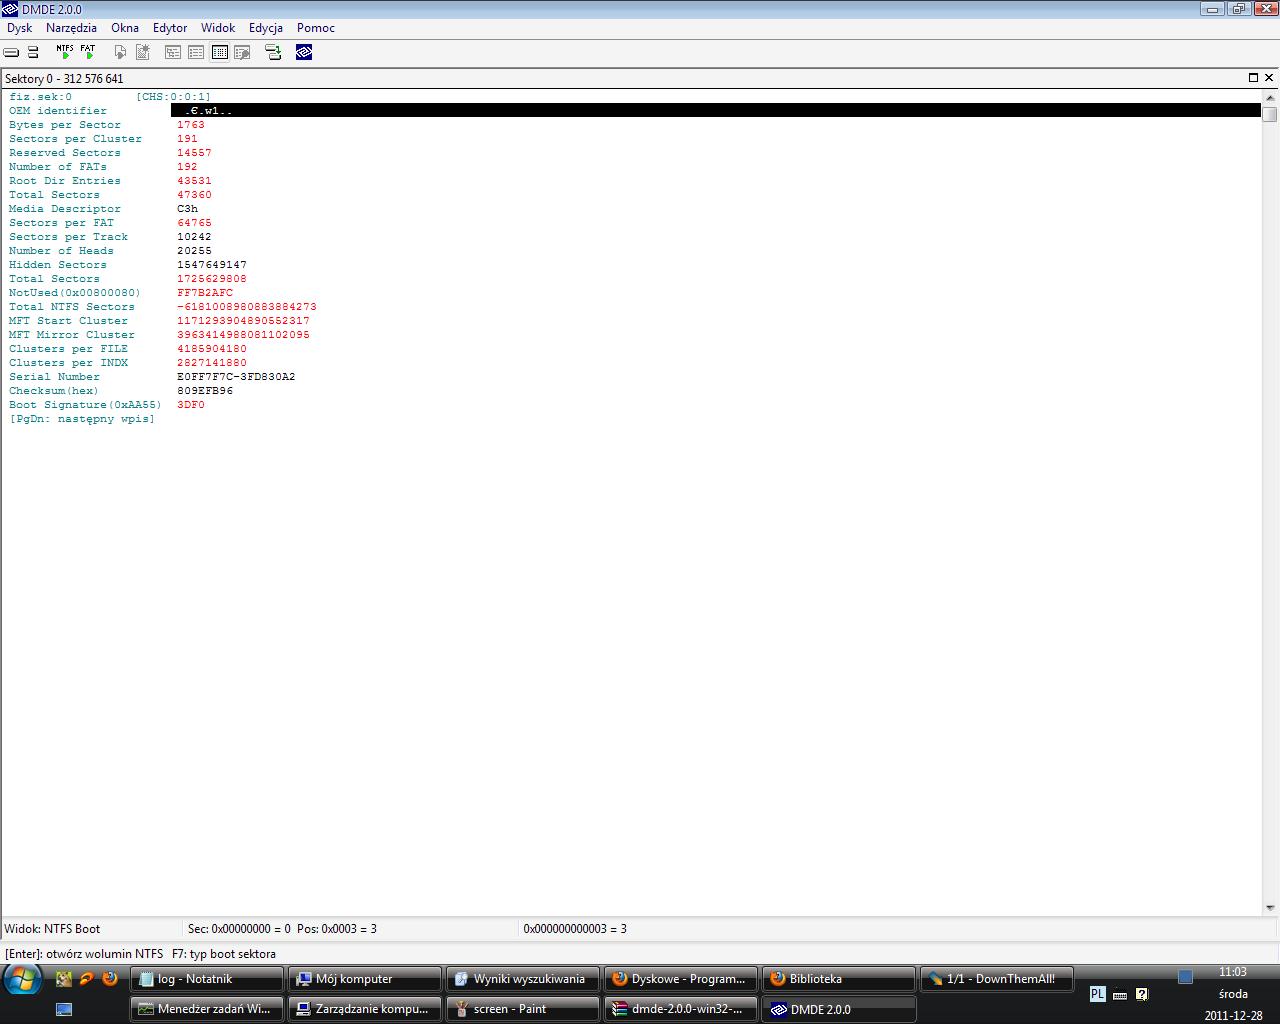The height and width of the screenshot is (1024, 1280).
Task: Select Sectors per FAT value 64765
Action: (x=194, y=223)
